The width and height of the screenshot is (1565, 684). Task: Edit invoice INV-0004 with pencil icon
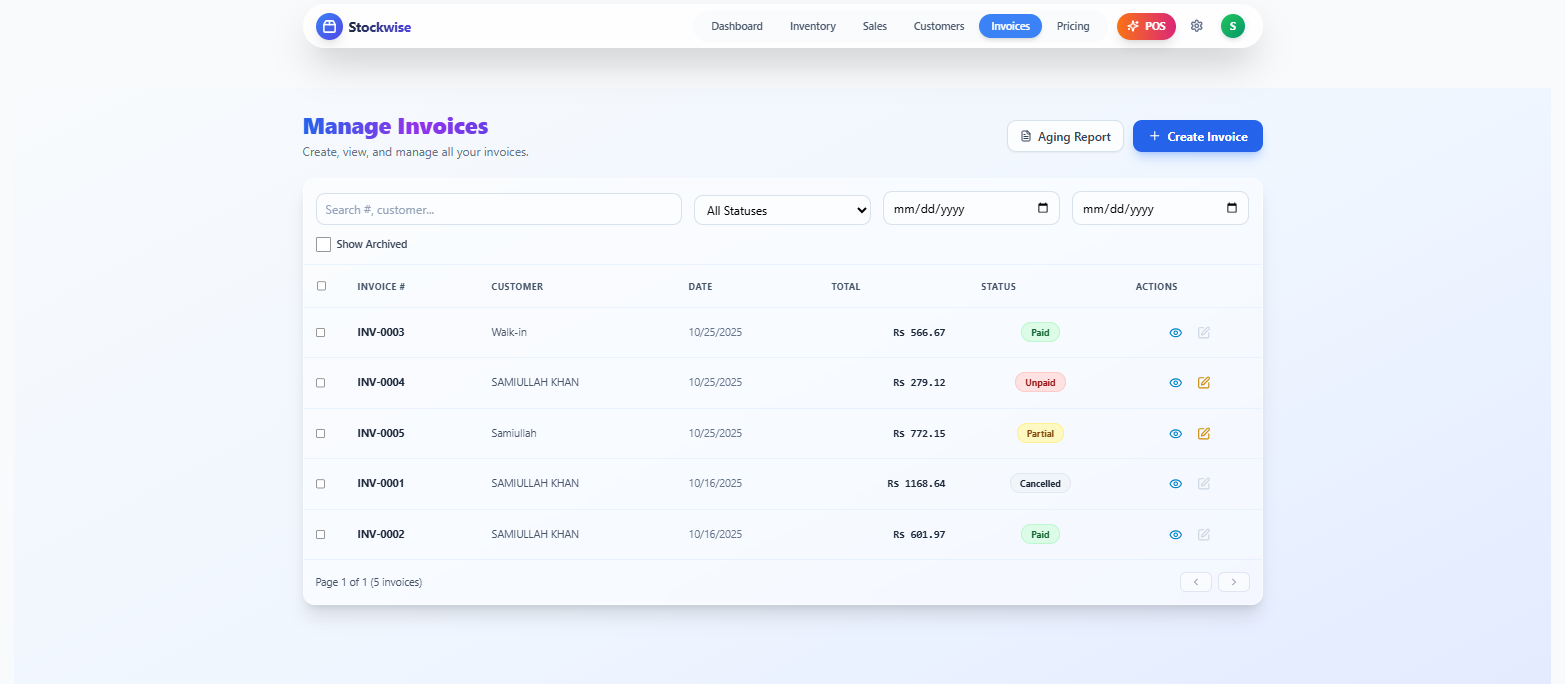(1204, 383)
